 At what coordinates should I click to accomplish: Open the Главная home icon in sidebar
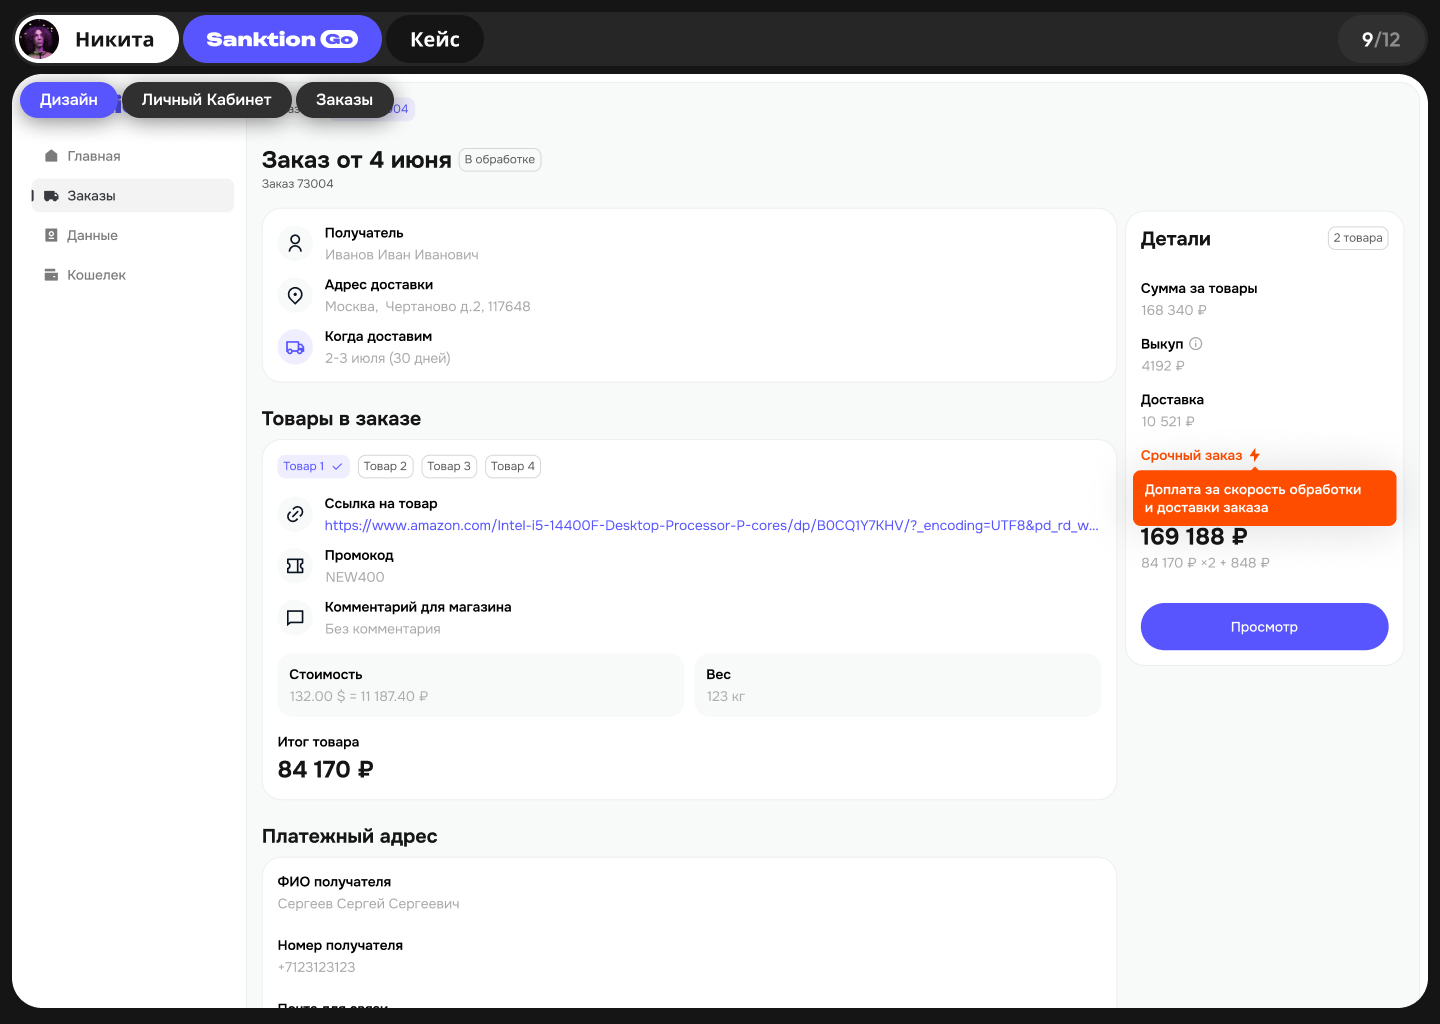(51, 155)
